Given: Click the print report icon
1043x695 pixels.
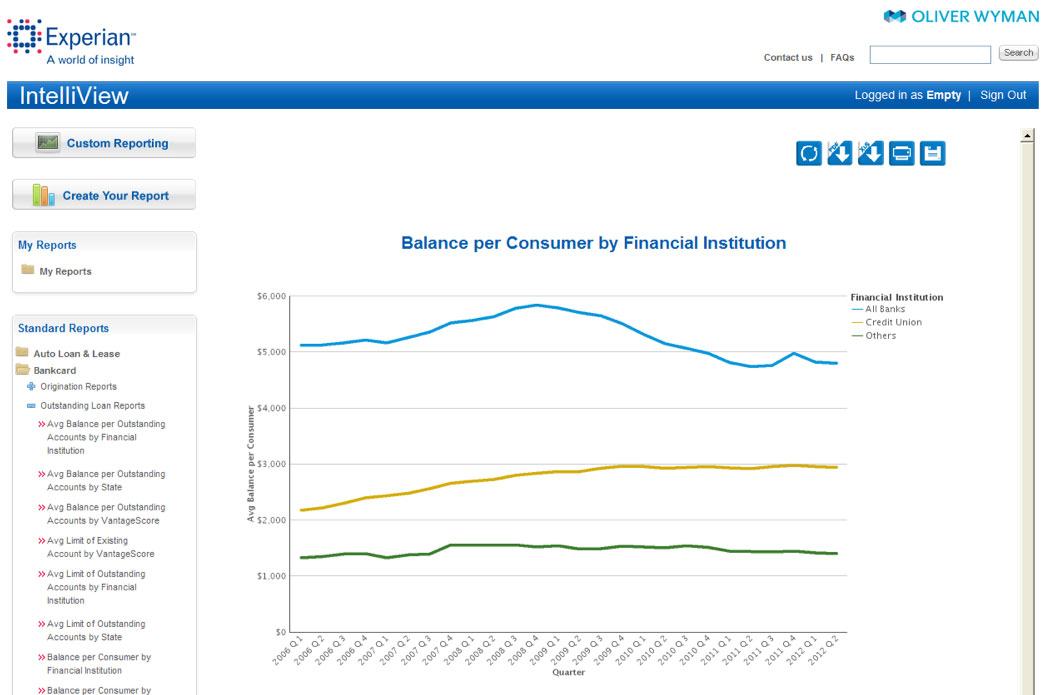Looking at the screenshot, I should click(902, 153).
